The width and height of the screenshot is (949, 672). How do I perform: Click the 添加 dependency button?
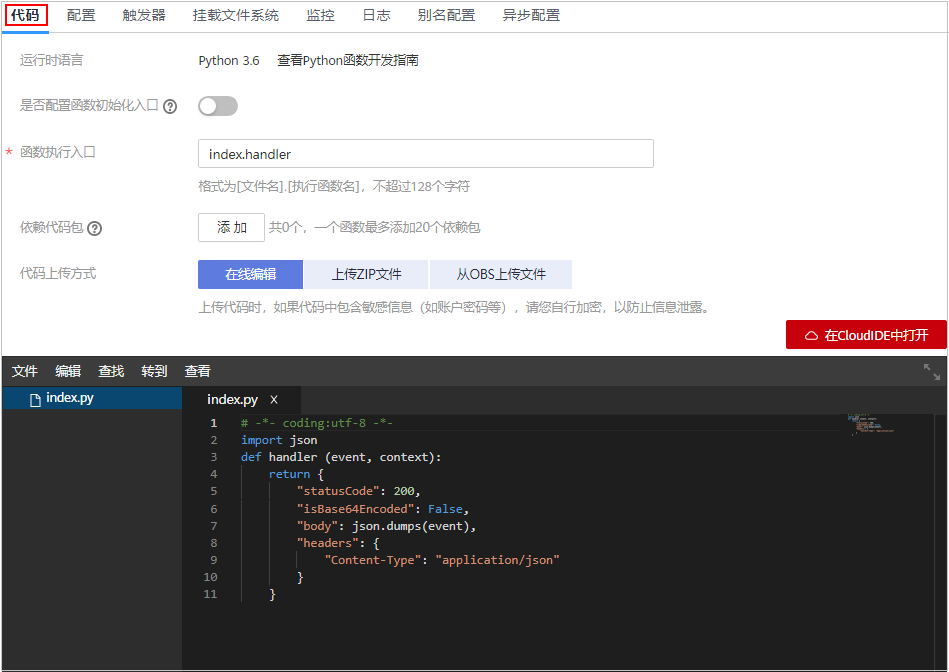231,228
